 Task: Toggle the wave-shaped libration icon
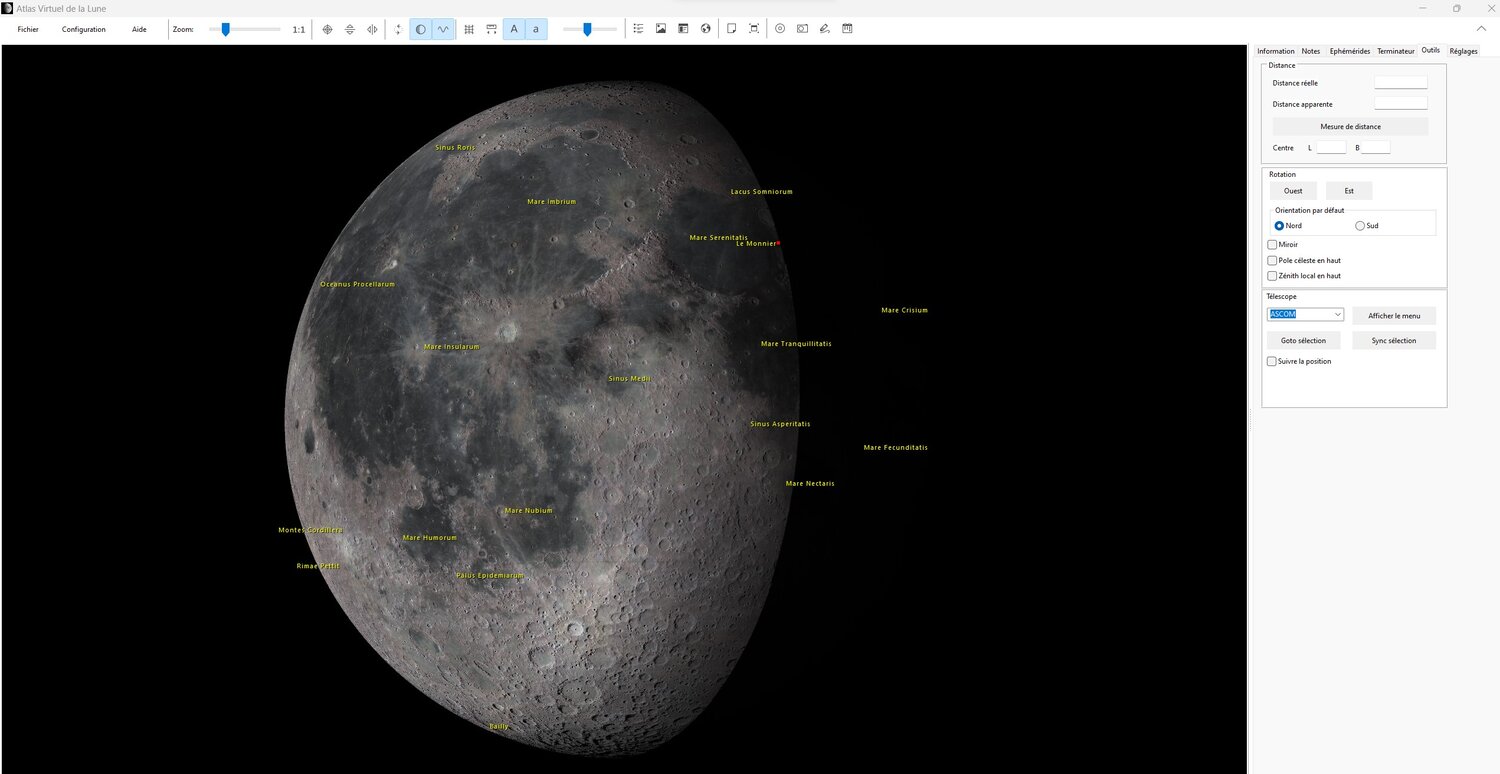coord(443,29)
